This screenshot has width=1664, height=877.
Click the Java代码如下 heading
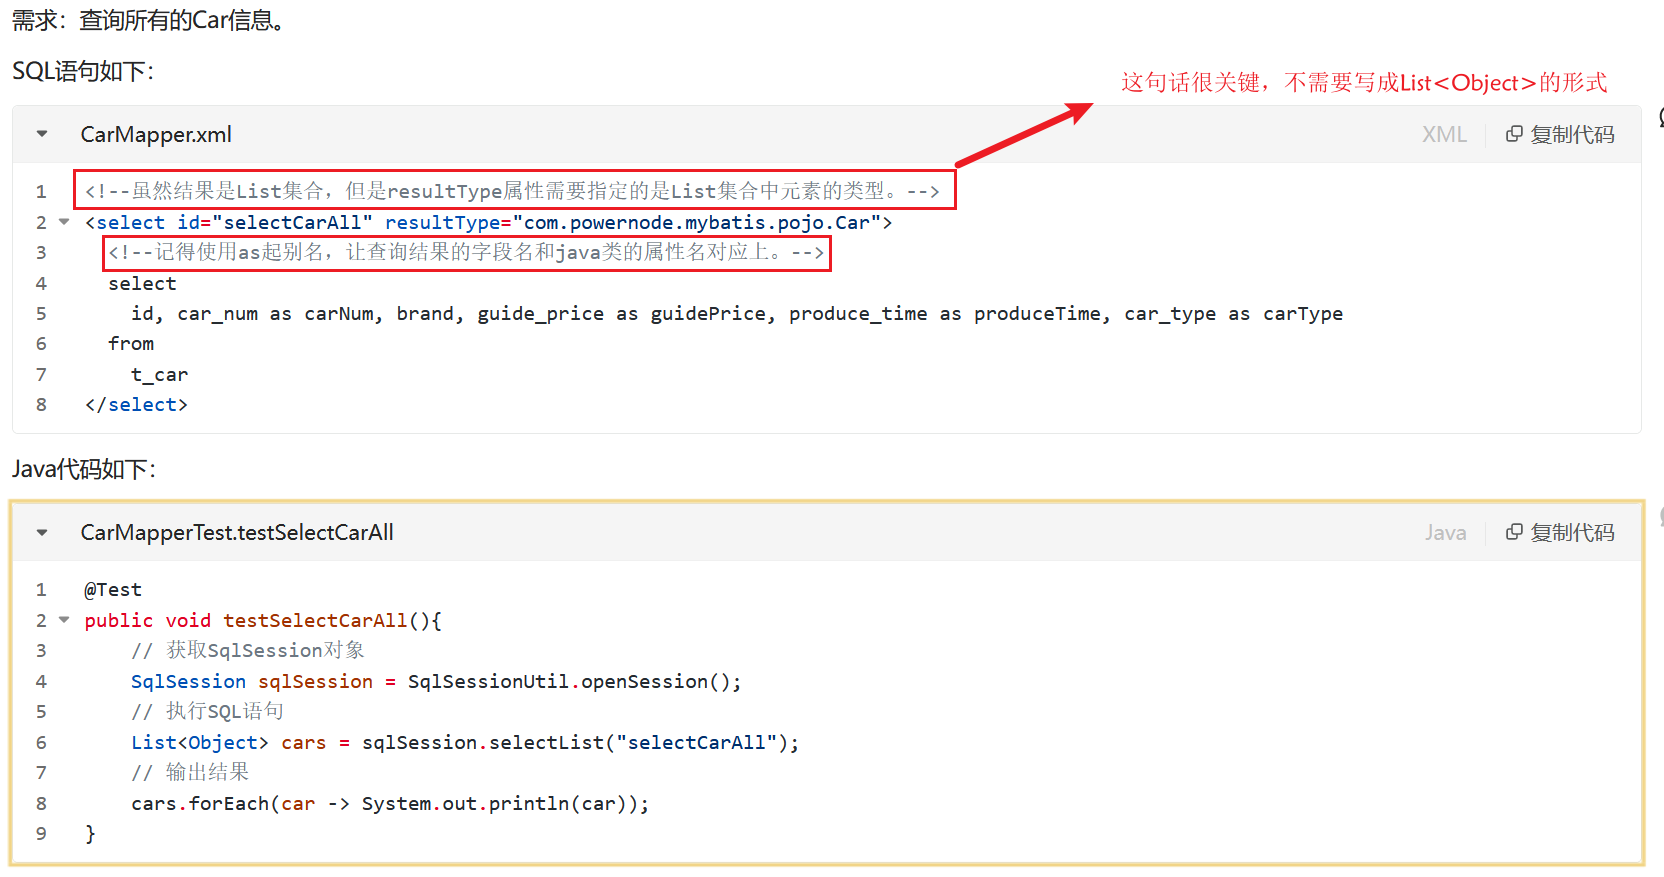[84, 469]
